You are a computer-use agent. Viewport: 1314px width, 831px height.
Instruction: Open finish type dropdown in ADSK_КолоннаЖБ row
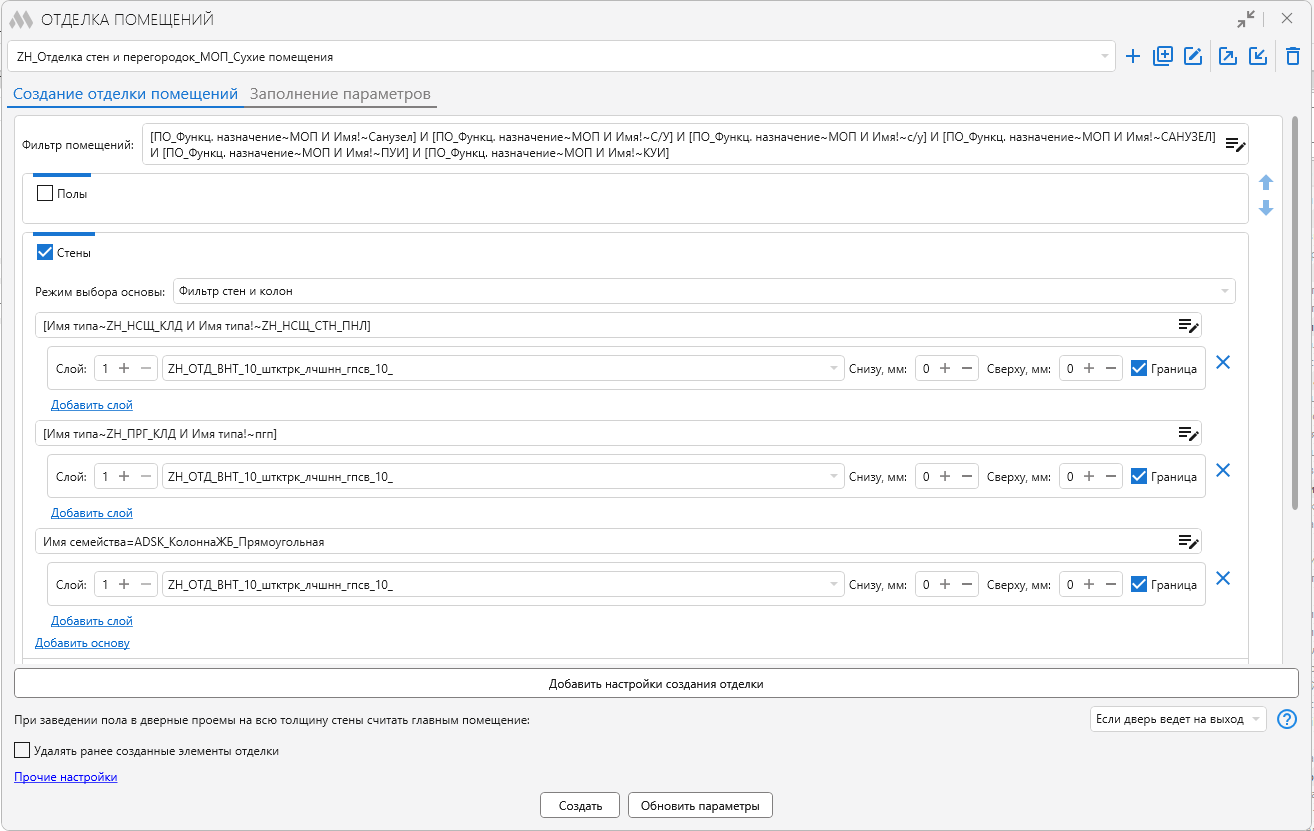pos(503,584)
